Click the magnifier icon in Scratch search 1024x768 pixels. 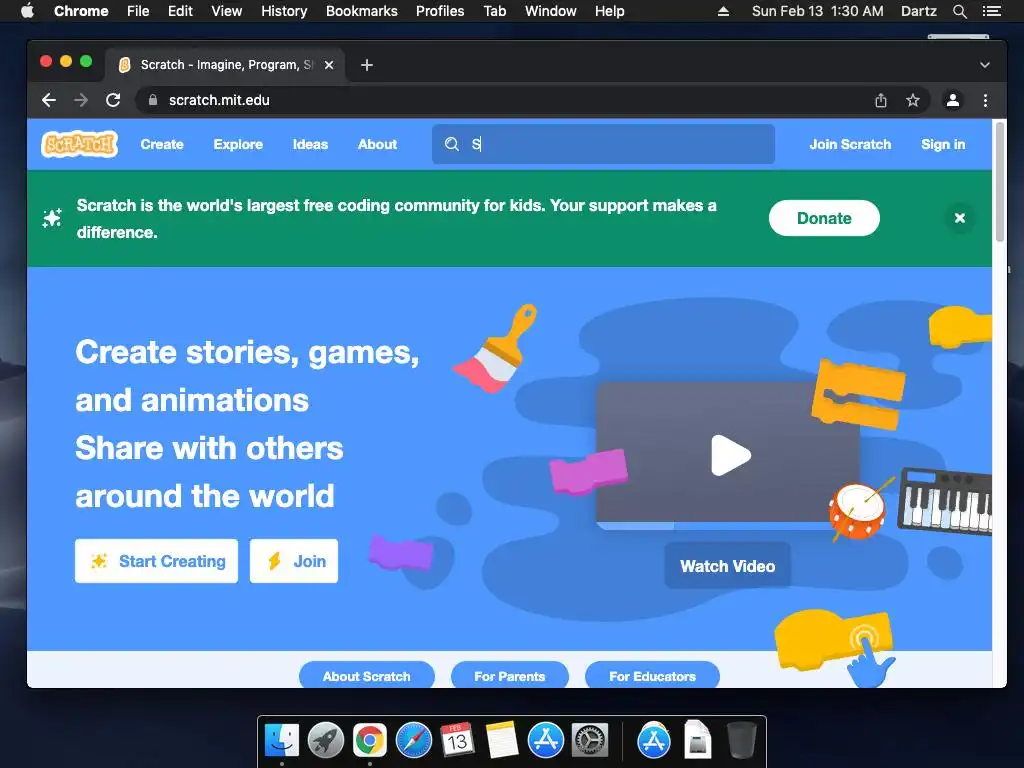[452, 144]
